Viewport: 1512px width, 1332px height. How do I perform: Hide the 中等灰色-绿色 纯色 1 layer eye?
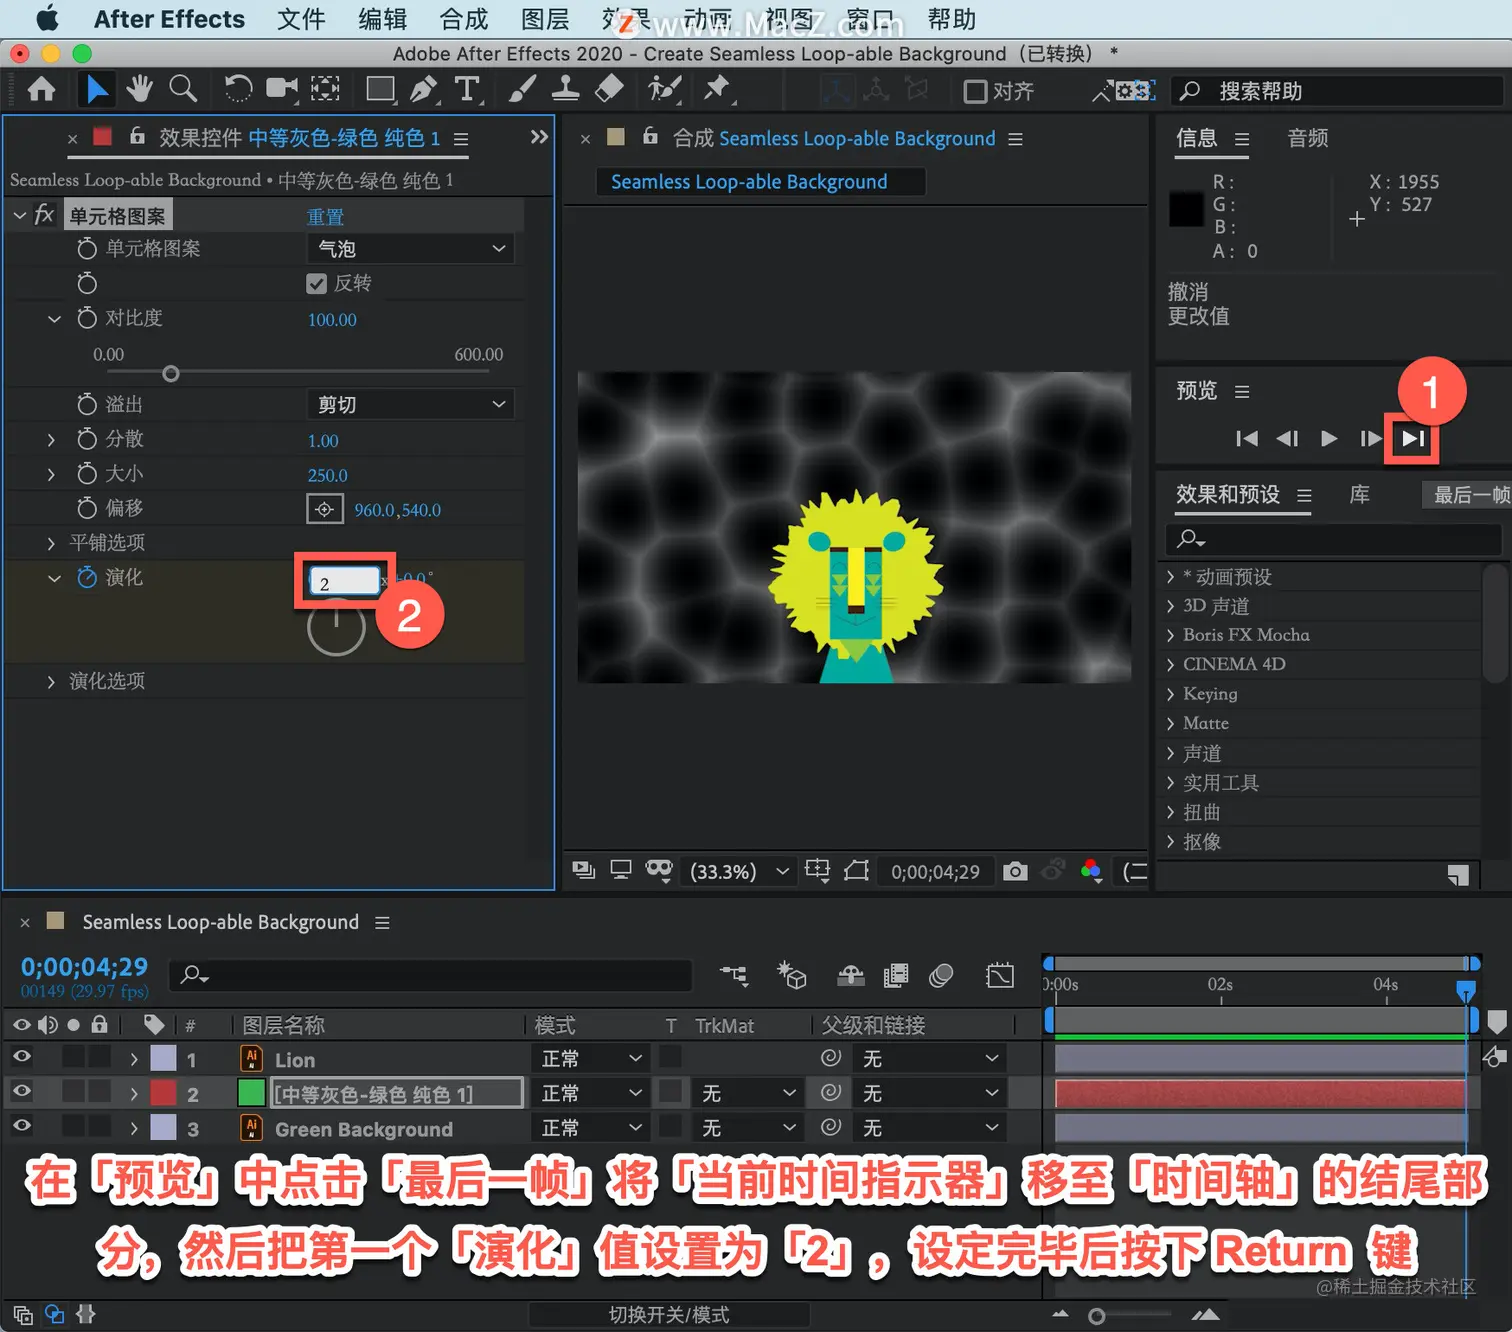coord(22,1091)
